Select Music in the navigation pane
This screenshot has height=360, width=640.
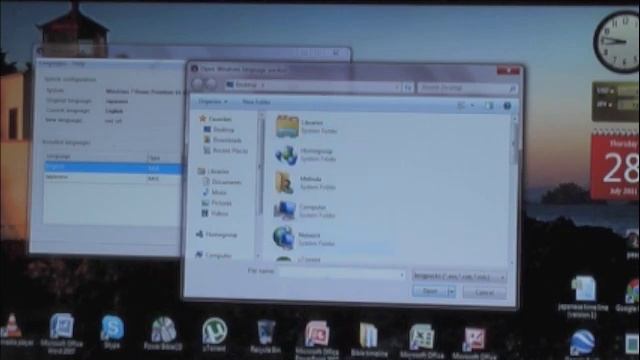click(215, 192)
